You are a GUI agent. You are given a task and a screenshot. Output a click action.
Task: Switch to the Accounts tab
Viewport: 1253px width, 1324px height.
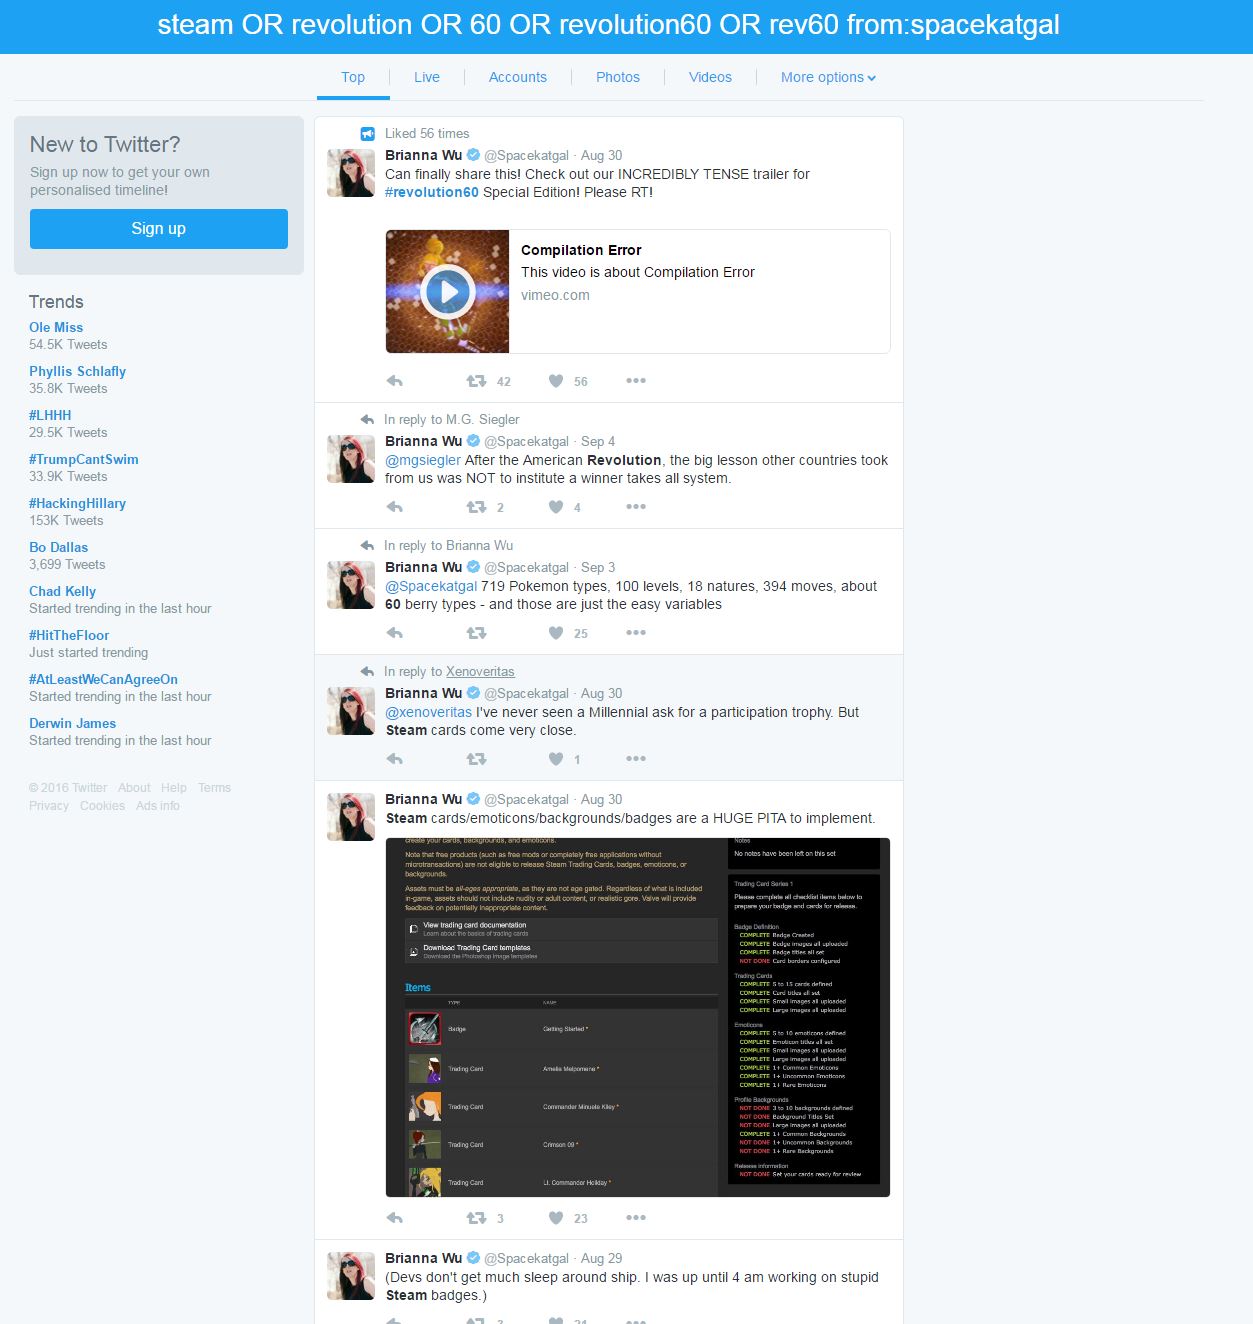click(518, 77)
